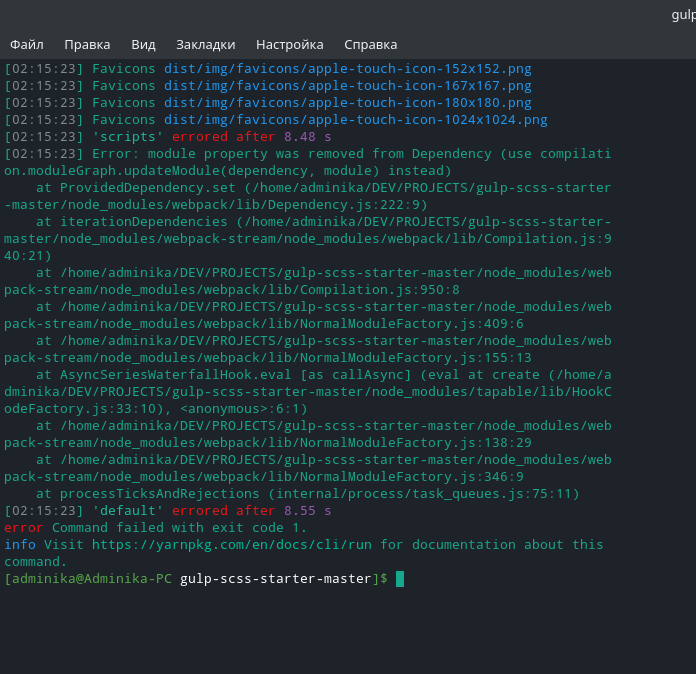Click the "NormalModuleFactory.js:138:29" text
Screen dimensions: 696x674
(x=415, y=443)
